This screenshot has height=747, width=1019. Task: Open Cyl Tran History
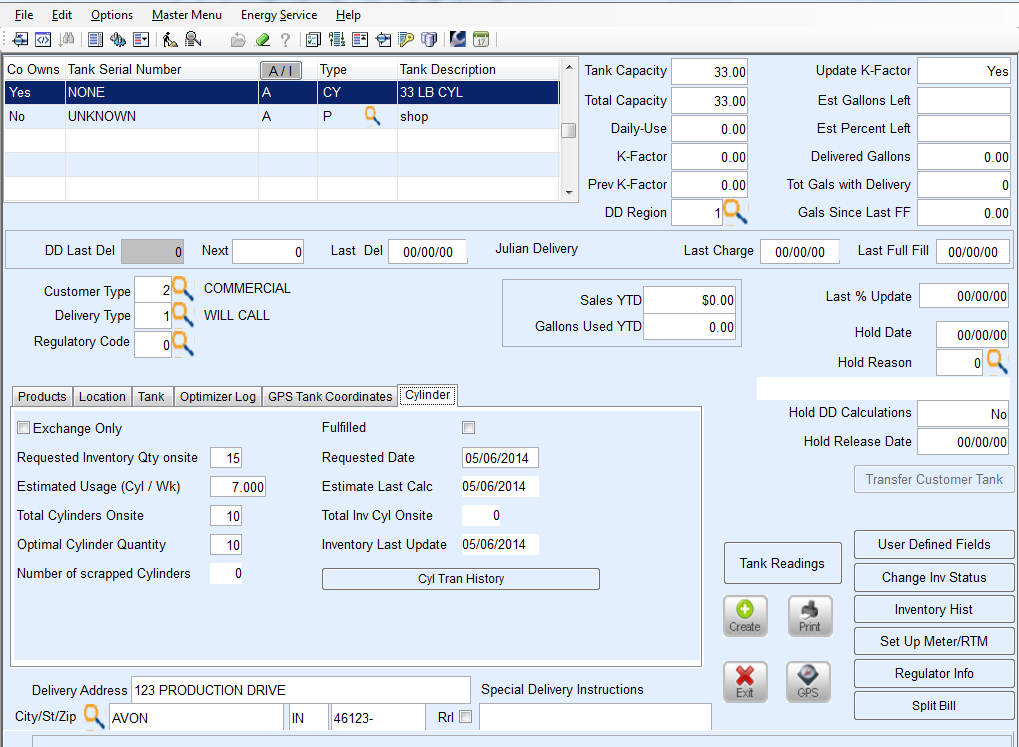click(x=460, y=579)
